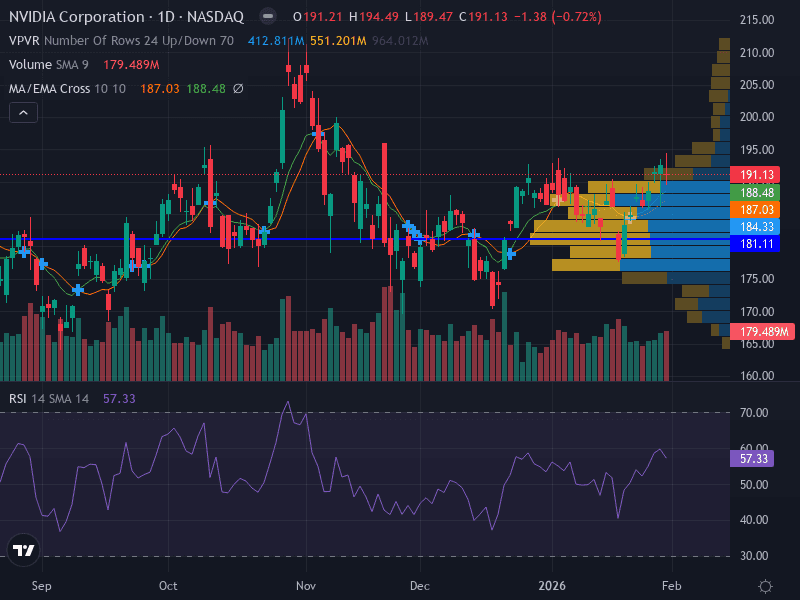Click the blue 181.11 horizontal line label
Screen dimensions: 800x600
click(756, 244)
